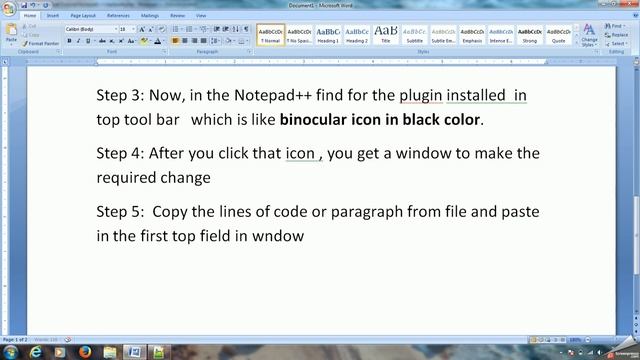The height and width of the screenshot is (360, 640).
Task: Apply the Normal style
Action: [x=271, y=35]
